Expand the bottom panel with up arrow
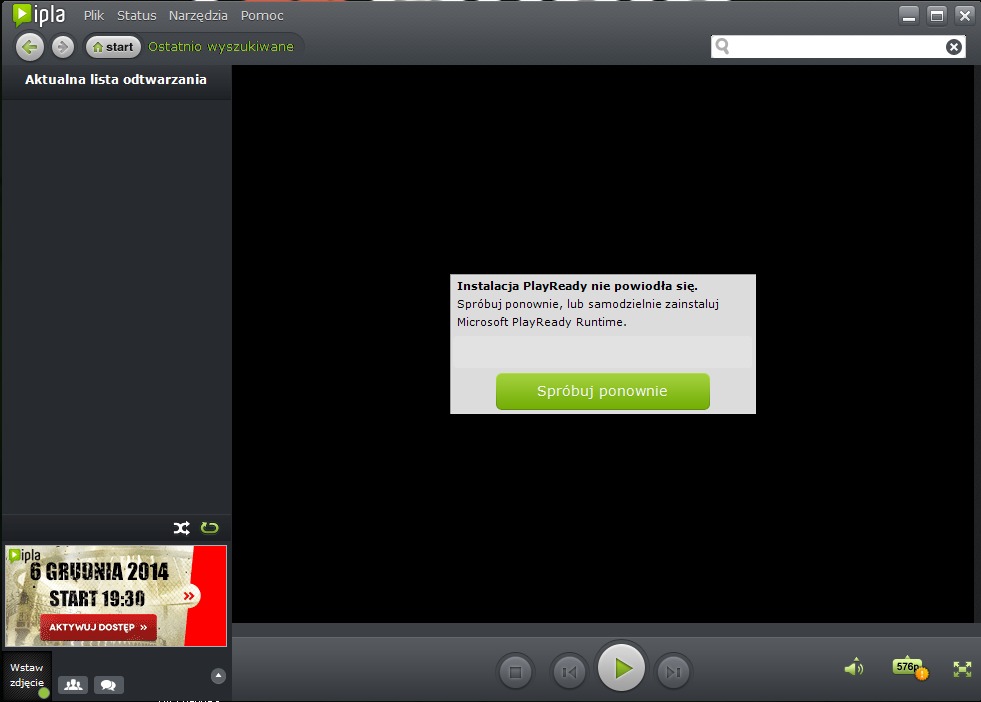This screenshot has height=702, width=981. (218, 676)
